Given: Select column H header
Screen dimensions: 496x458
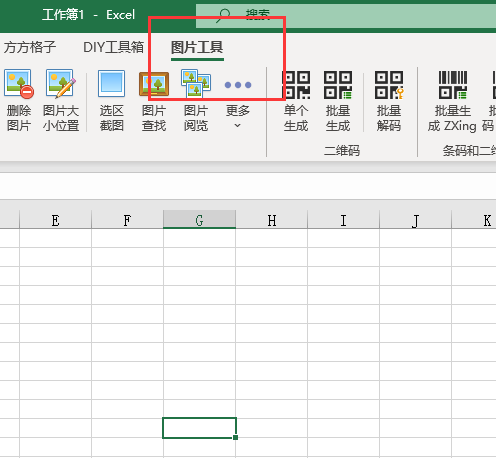Looking at the screenshot, I should 272,220.
